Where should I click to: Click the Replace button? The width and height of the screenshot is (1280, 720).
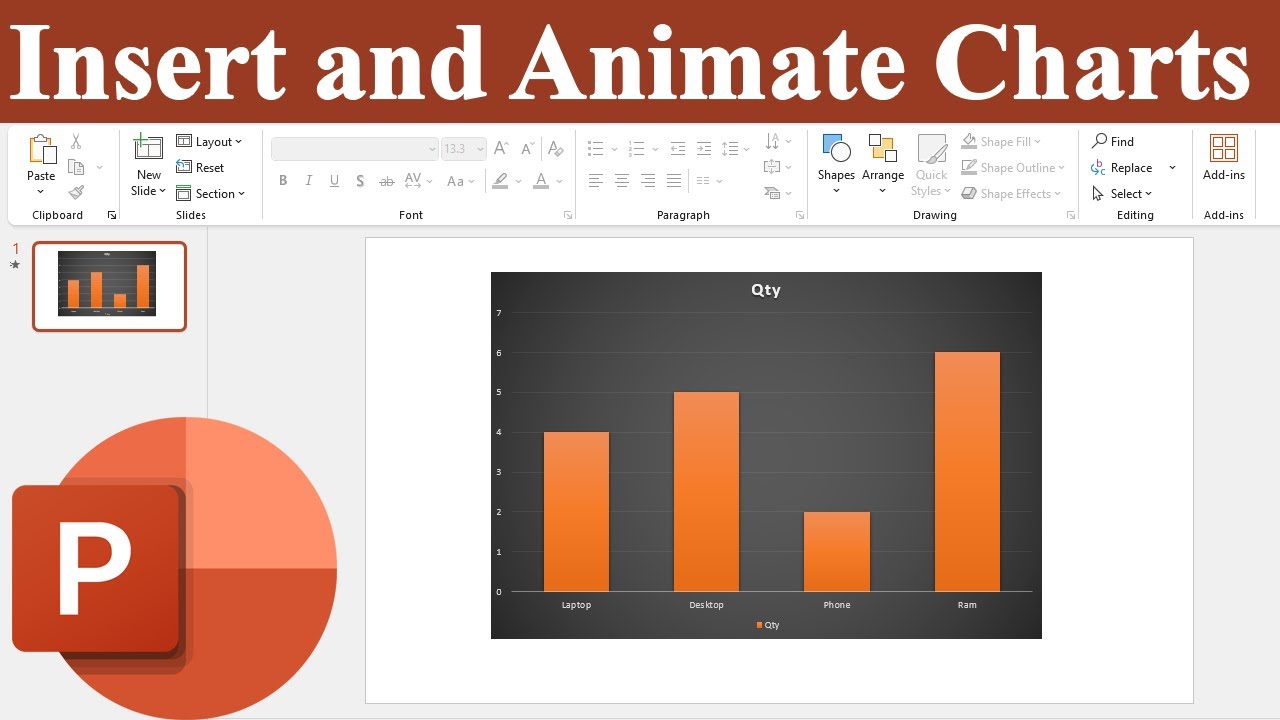point(1122,167)
